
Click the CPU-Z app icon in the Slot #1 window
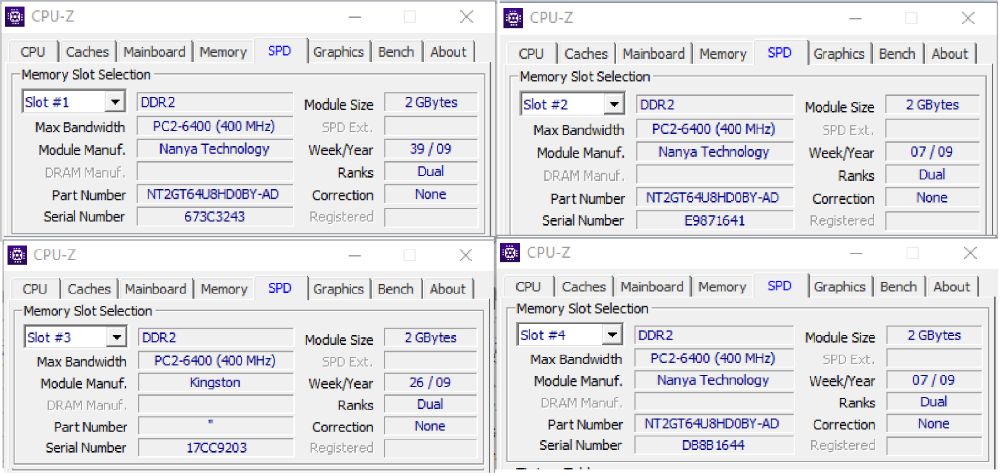pyautogui.click(x=15, y=17)
